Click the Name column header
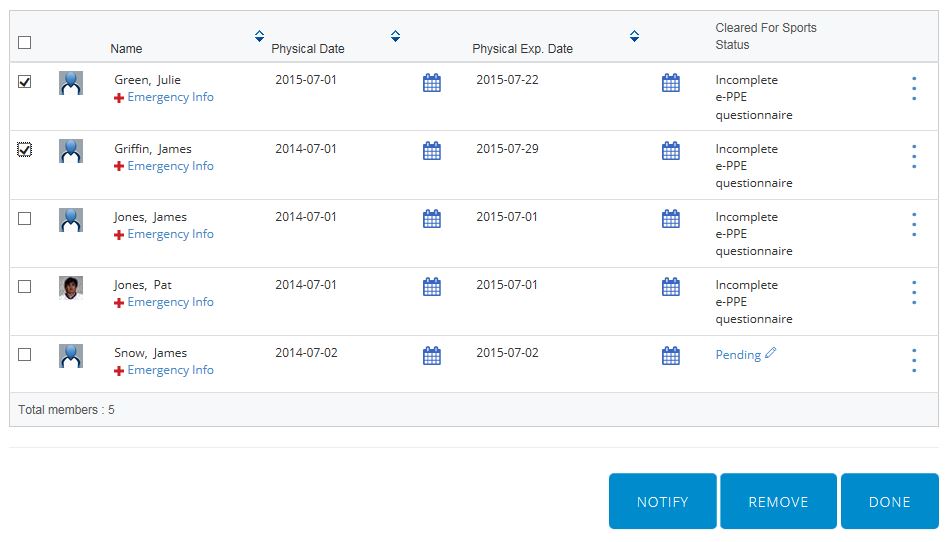Image resolution: width=951 pixels, height=542 pixels. [x=126, y=49]
